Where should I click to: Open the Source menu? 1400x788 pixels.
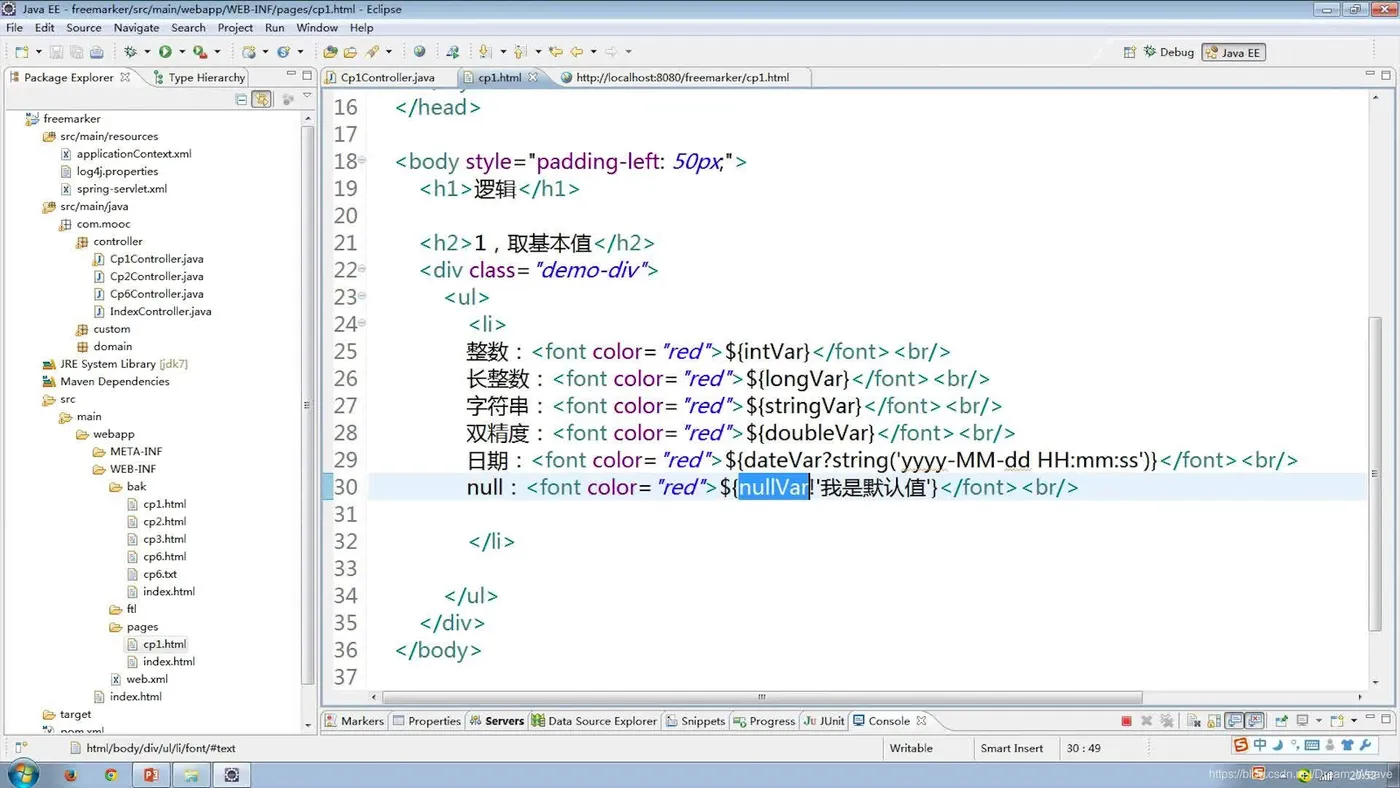coord(84,28)
